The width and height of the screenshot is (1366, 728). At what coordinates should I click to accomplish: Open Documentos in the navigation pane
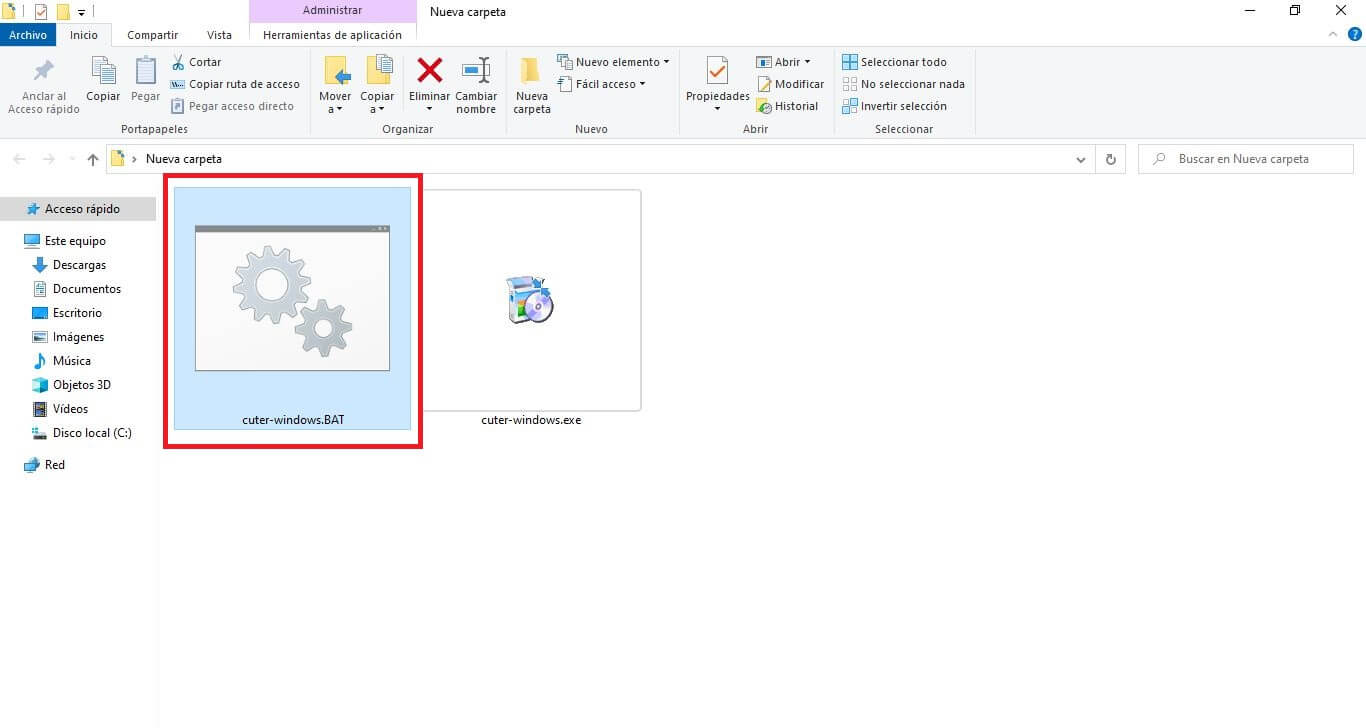[78, 289]
